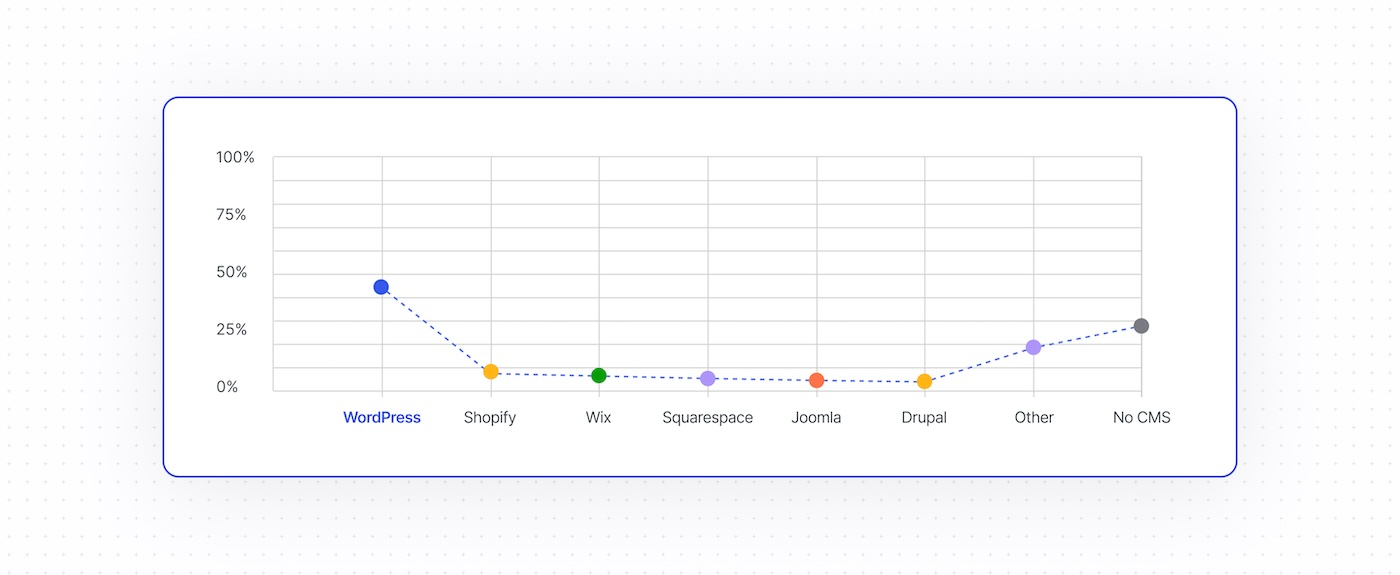This screenshot has height=575, width=1400.
Task: Click the yellow Drupal data point
Action: click(x=924, y=381)
